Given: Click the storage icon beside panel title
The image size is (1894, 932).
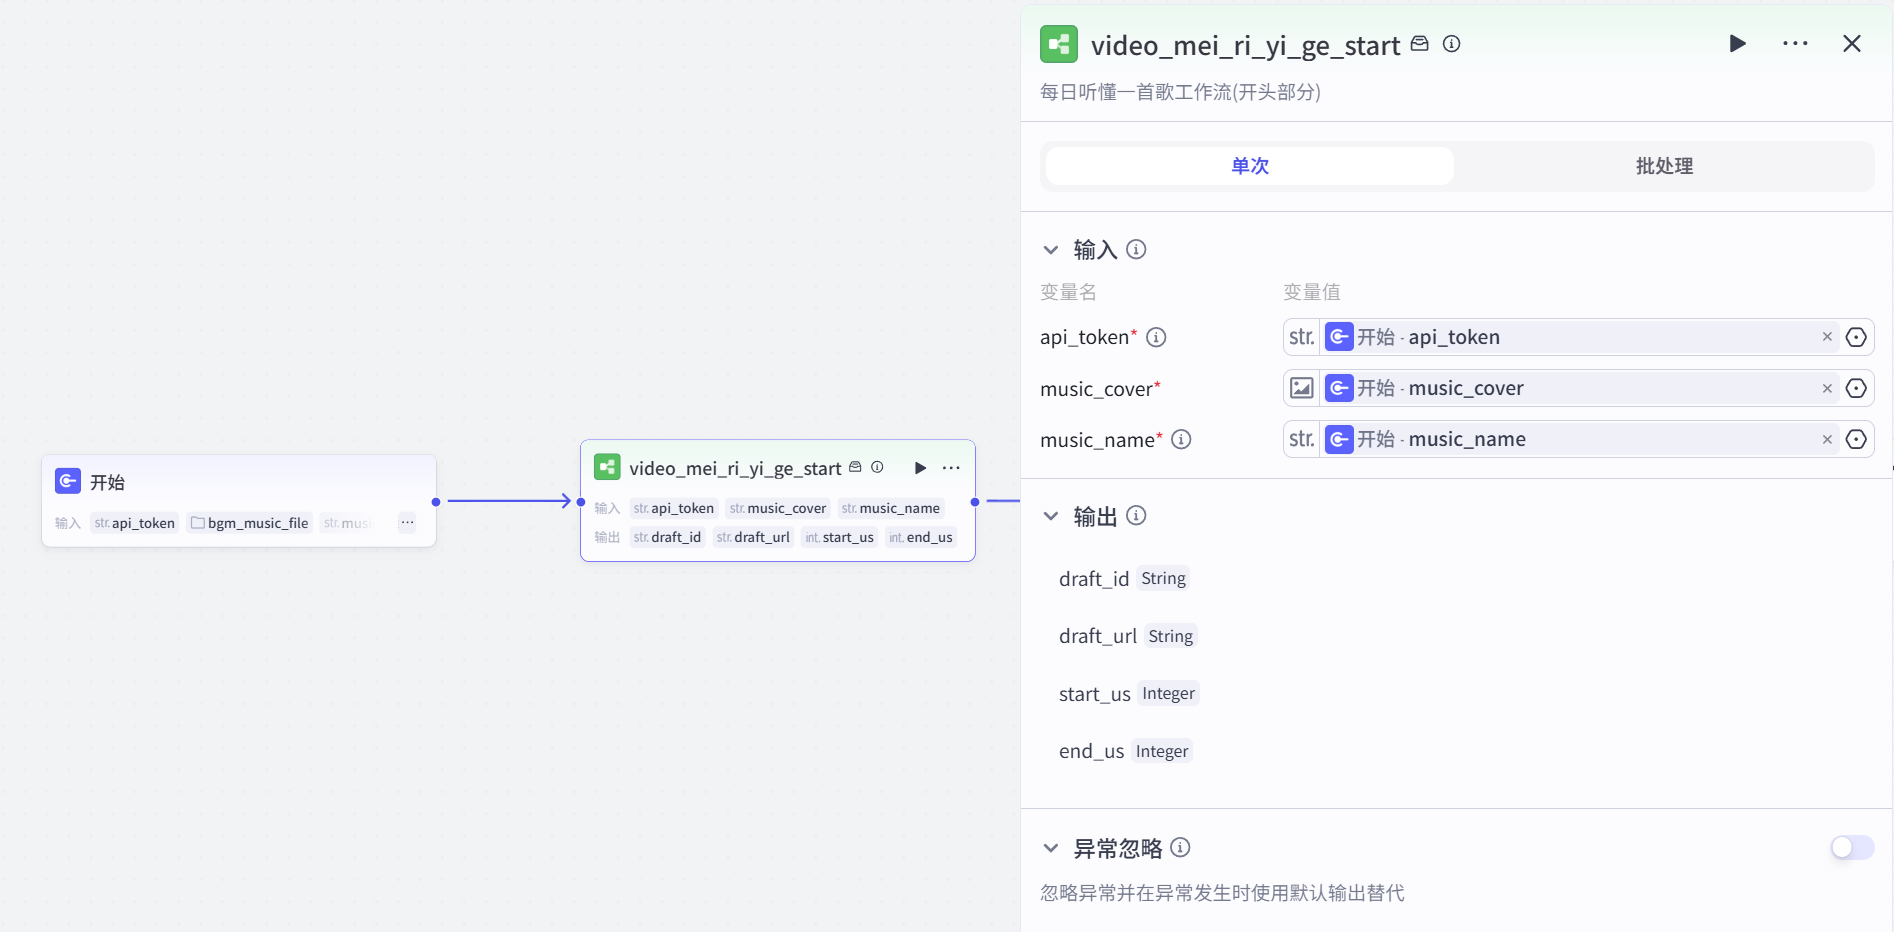Looking at the screenshot, I should click(1420, 44).
